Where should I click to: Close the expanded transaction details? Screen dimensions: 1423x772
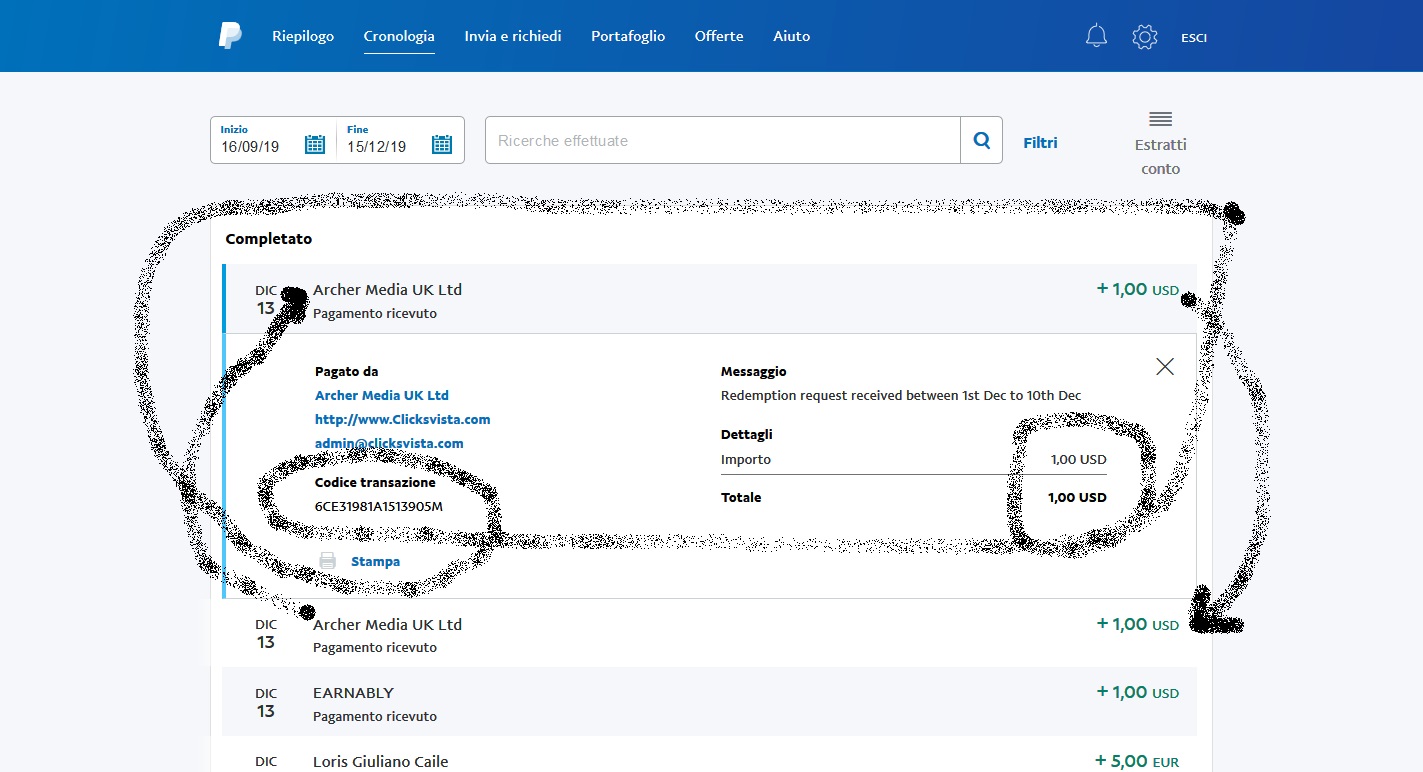pos(1164,366)
